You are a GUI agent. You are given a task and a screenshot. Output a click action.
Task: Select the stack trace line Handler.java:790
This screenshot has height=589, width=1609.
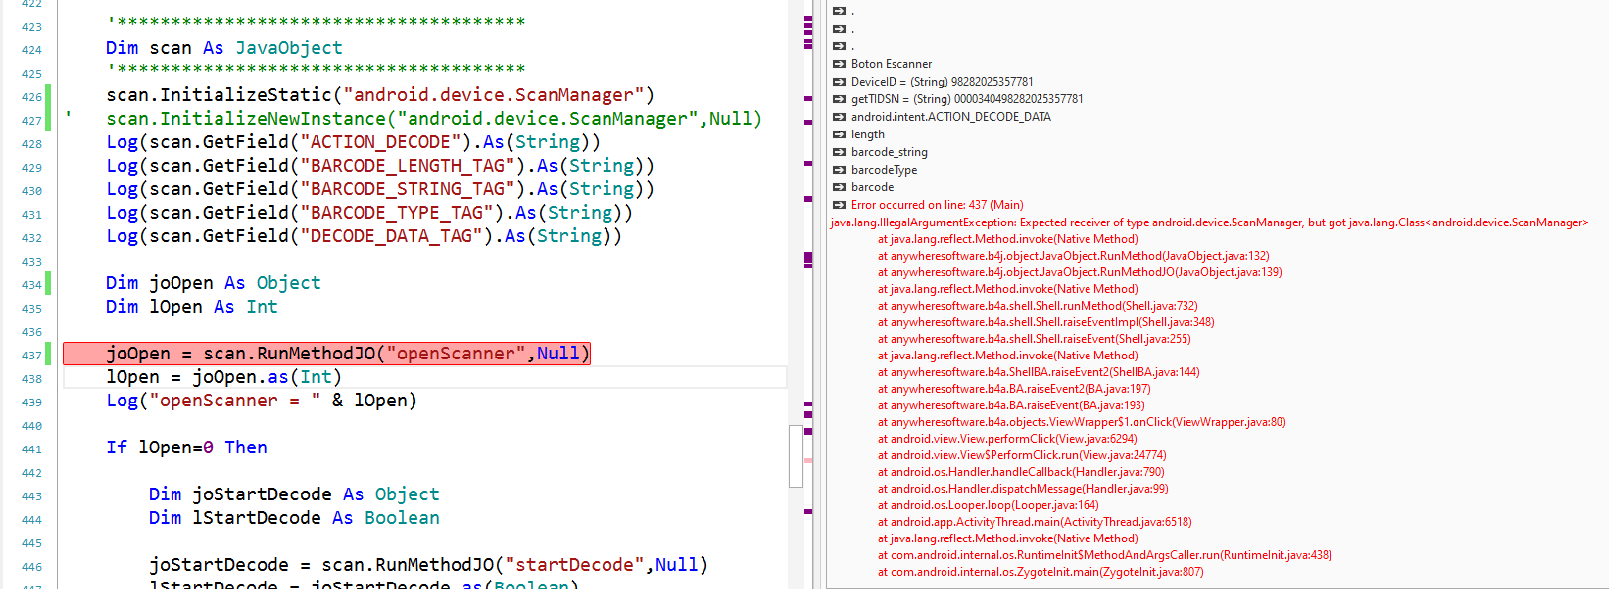point(1021,472)
